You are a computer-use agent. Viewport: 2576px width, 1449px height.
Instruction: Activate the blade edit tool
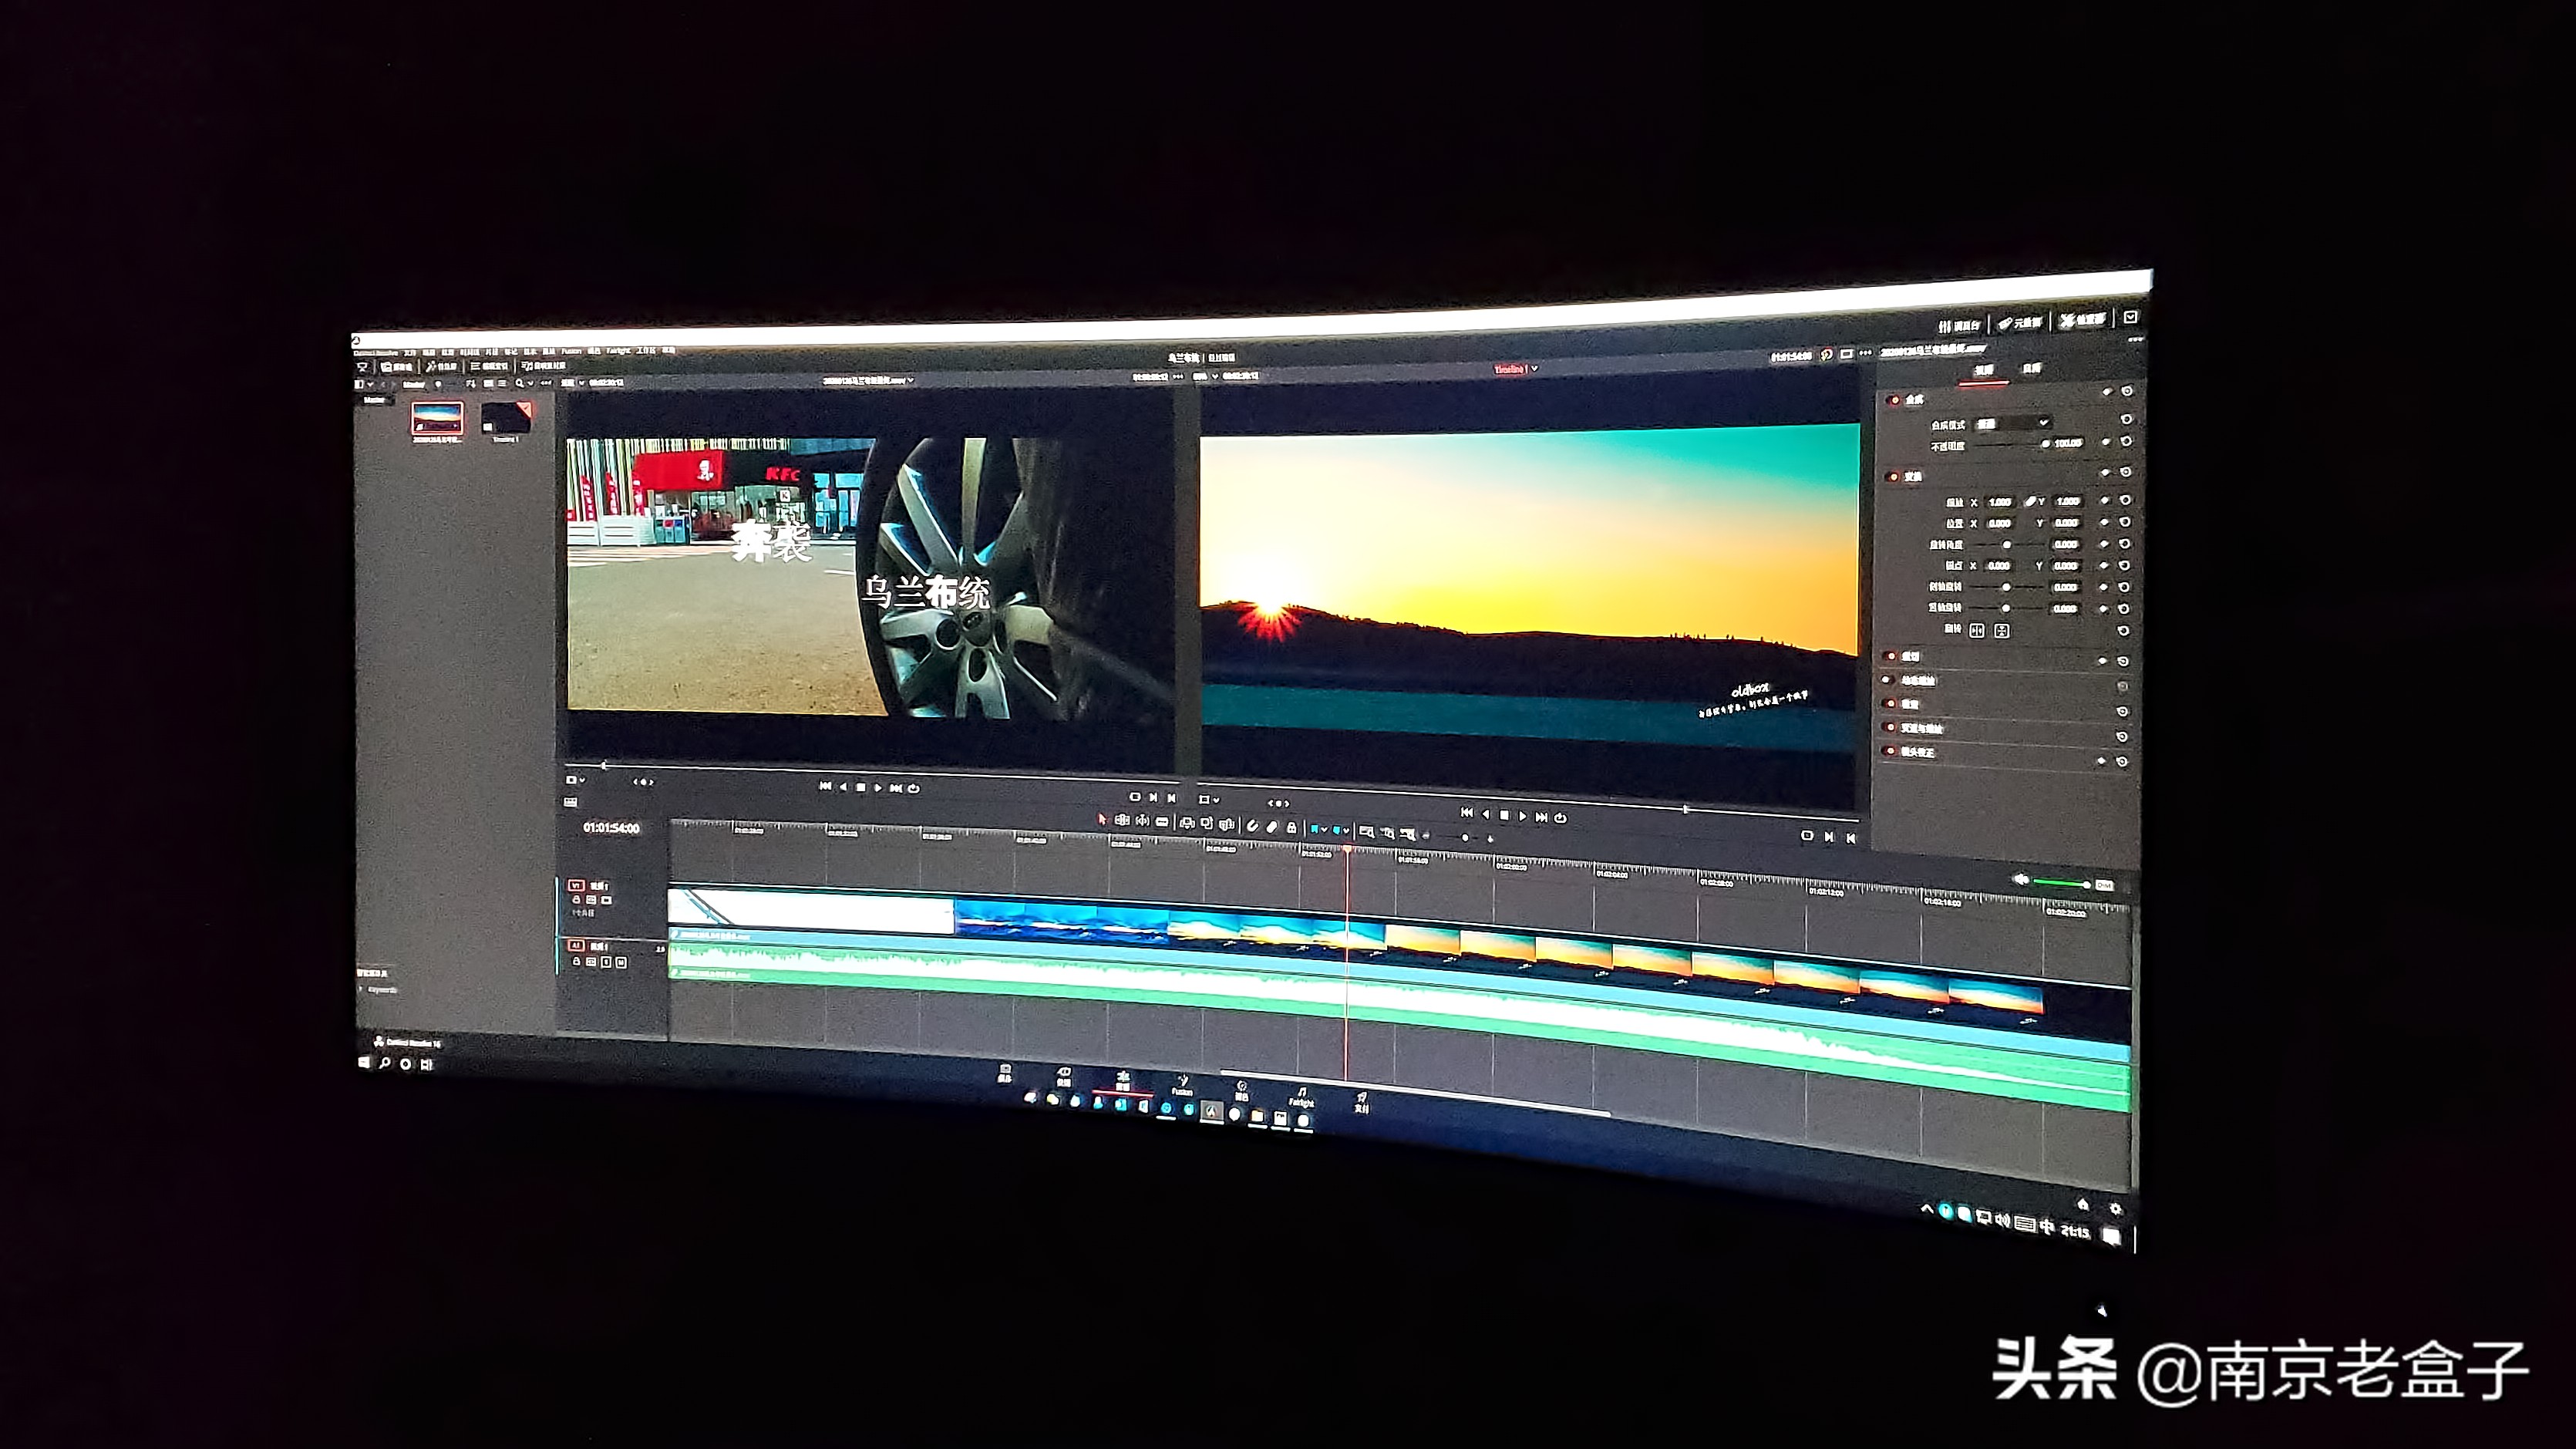1162,822
